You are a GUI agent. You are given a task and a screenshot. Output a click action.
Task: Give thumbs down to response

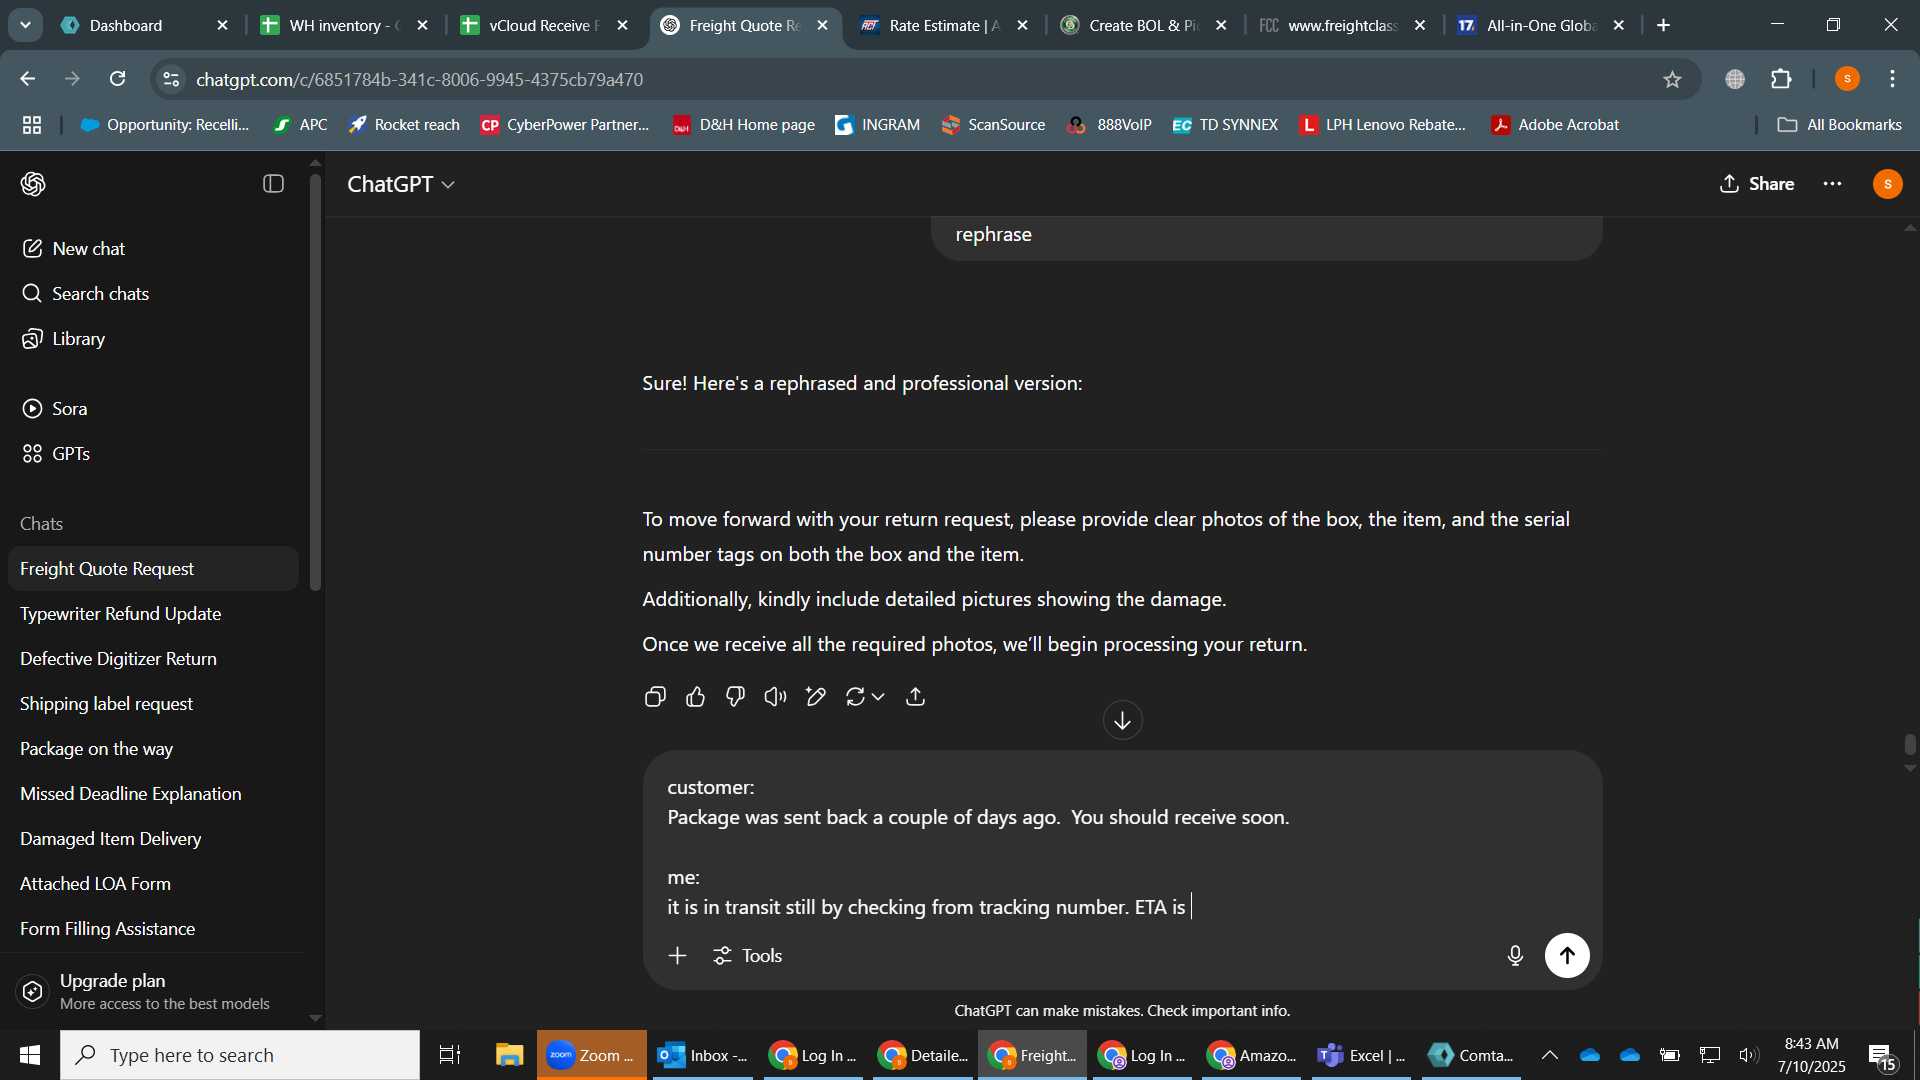click(736, 697)
